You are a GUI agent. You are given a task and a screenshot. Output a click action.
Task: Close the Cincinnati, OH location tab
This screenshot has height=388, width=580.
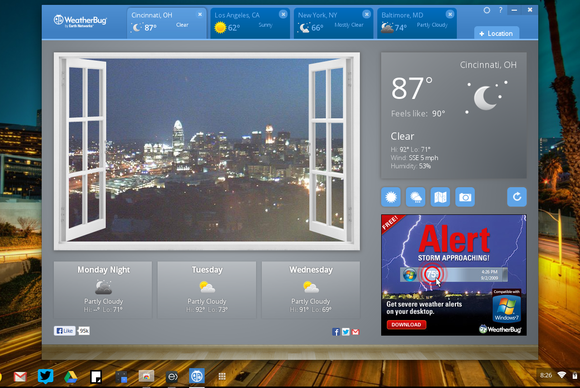click(200, 14)
